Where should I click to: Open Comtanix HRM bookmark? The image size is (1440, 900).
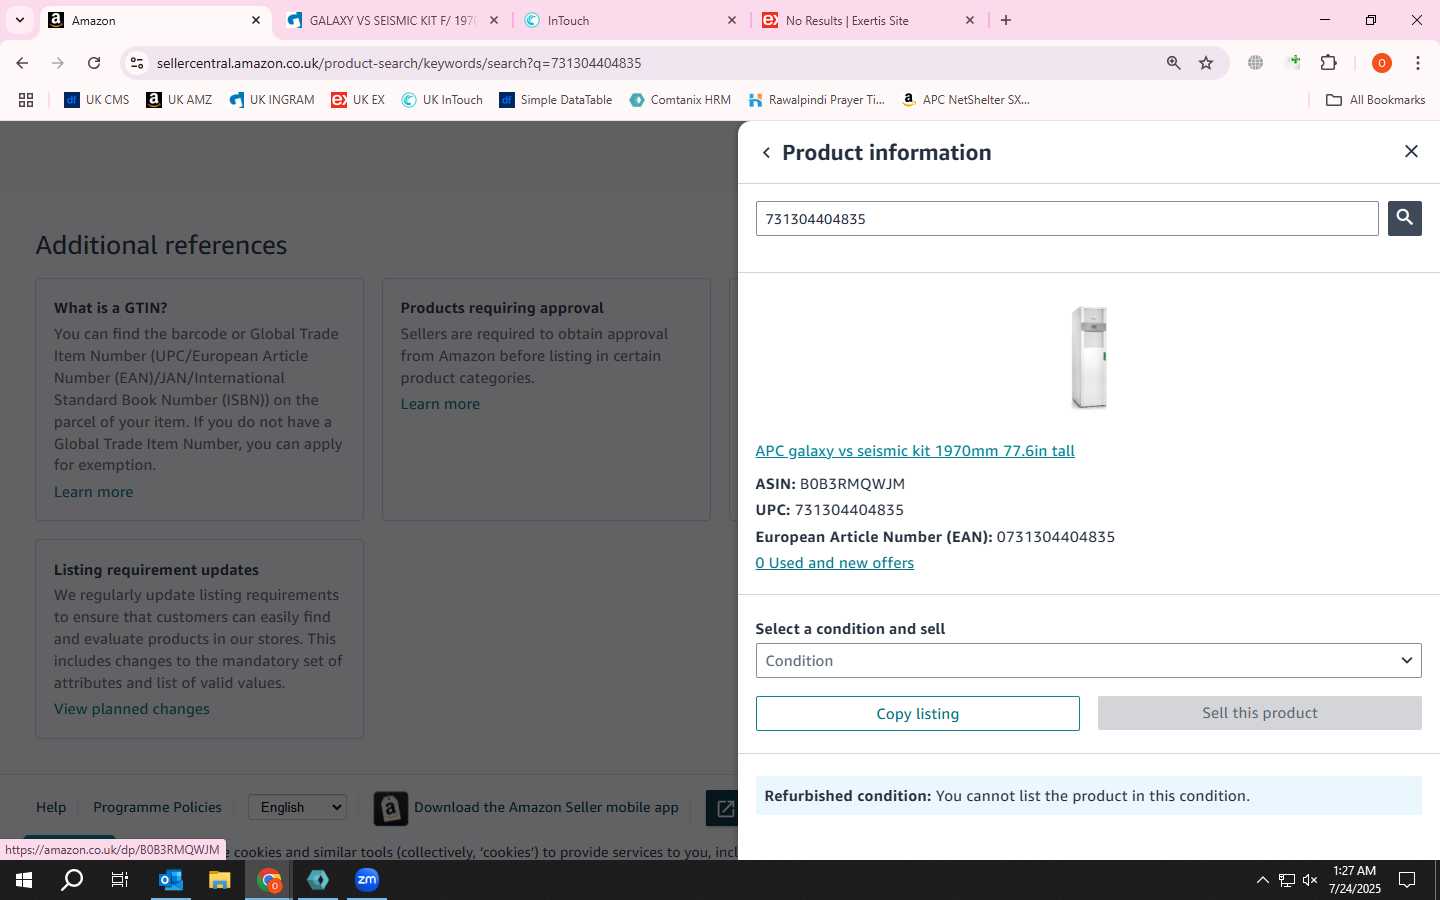pyautogui.click(x=680, y=100)
